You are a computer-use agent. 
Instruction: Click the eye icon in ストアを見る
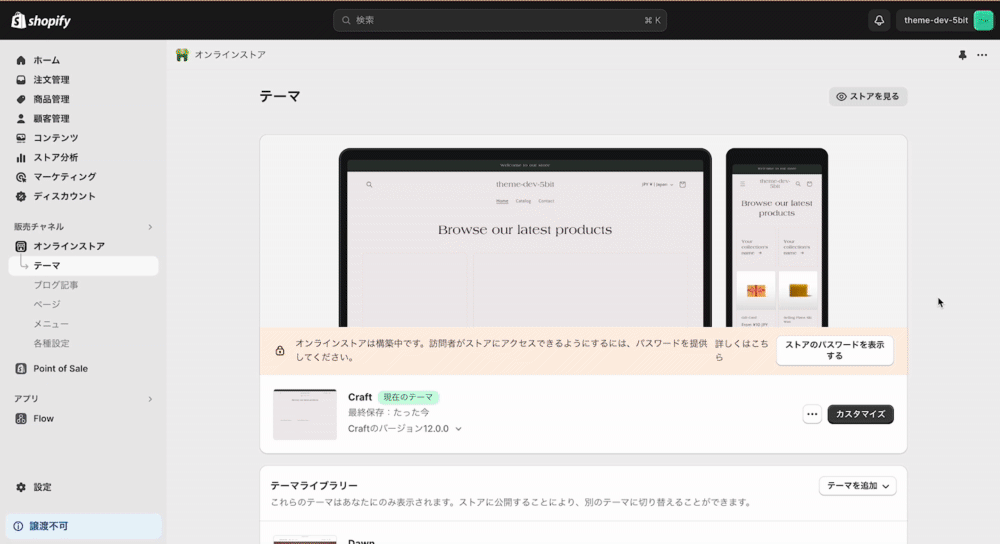pos(841,96)
